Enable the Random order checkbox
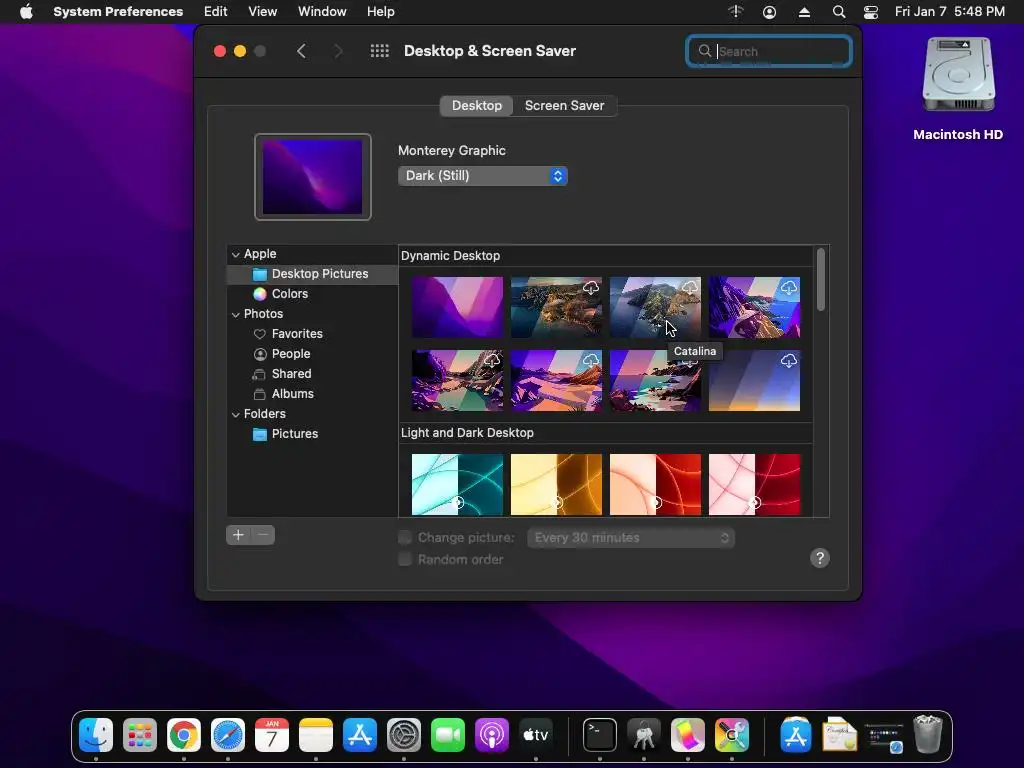 point(405,559)
